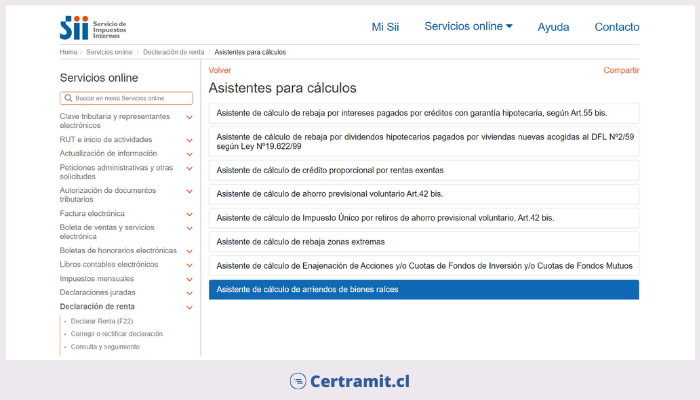Select Boleta de ventas y servicios electrónica text
Screen dimensions: 700x400
pyautogui.click(x=107, y=232)
